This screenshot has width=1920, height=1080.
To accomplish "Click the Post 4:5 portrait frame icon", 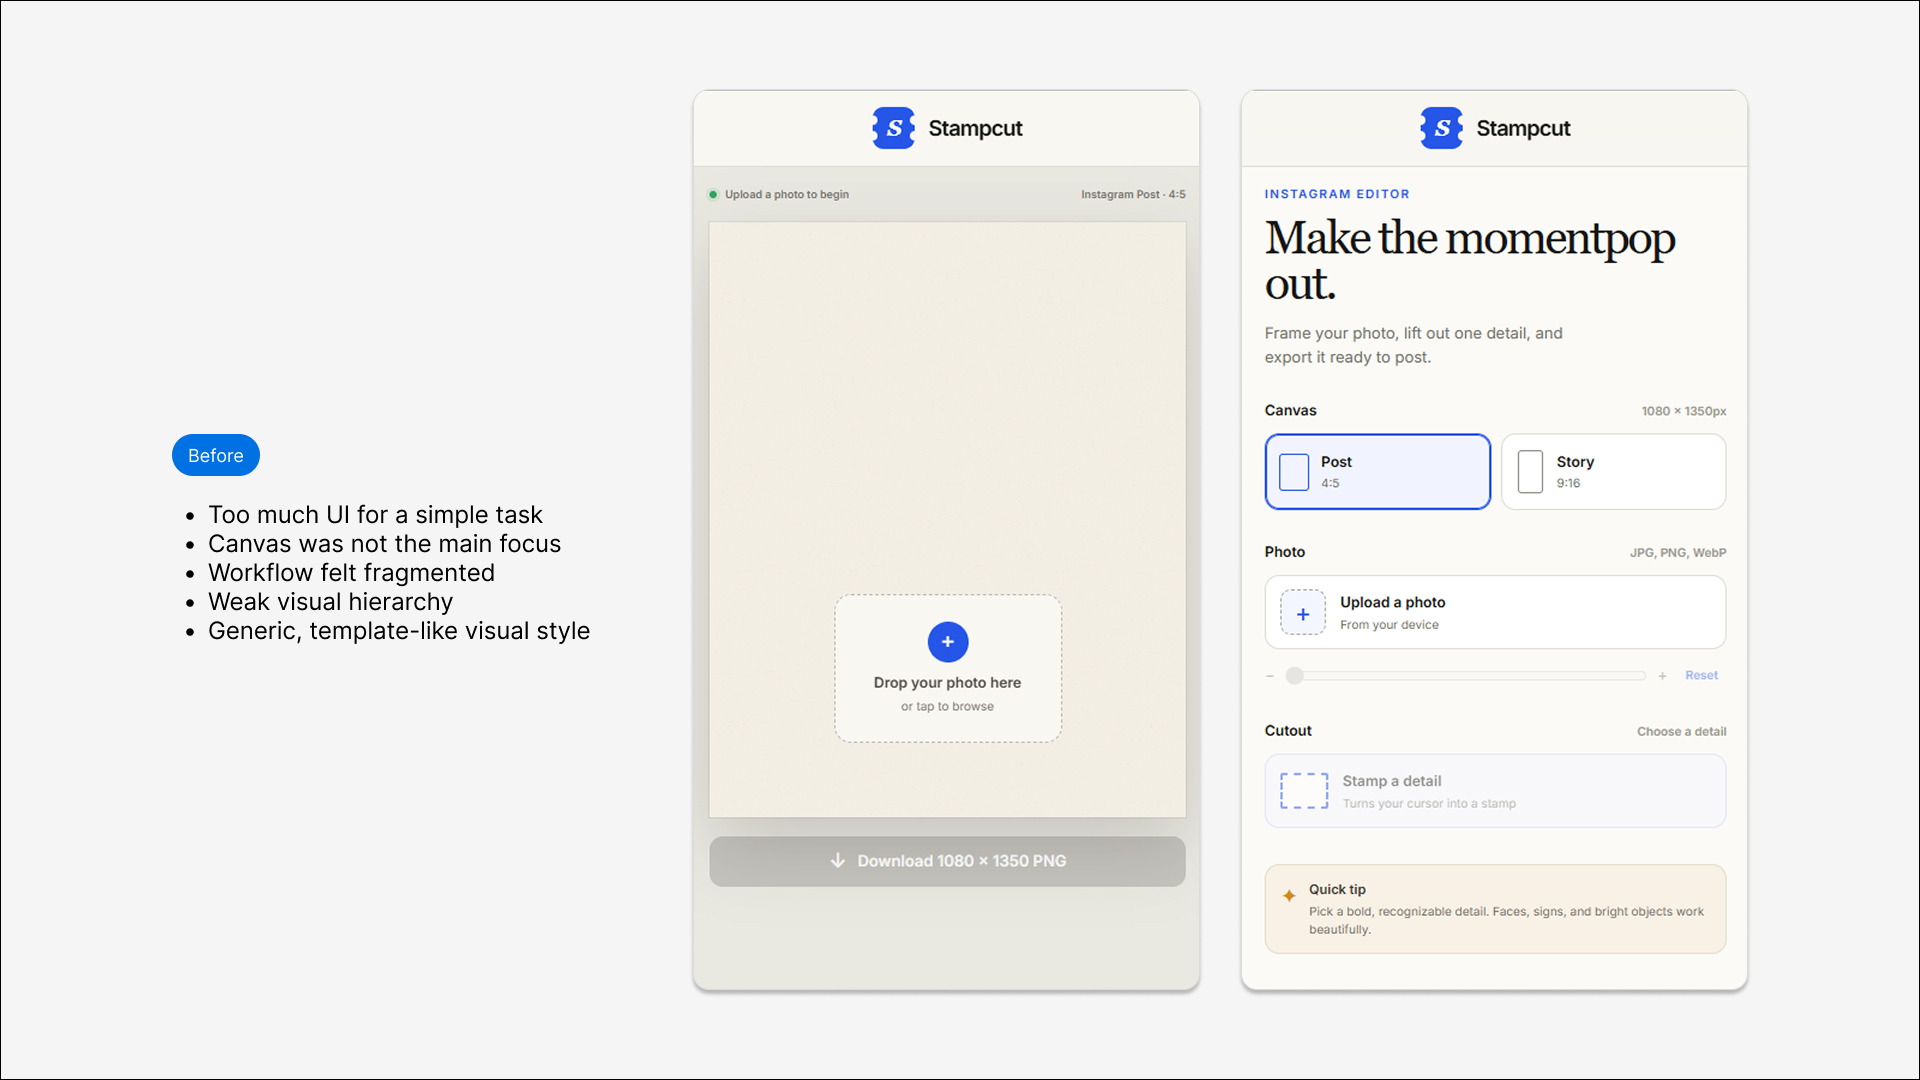I will (1294, 472).
